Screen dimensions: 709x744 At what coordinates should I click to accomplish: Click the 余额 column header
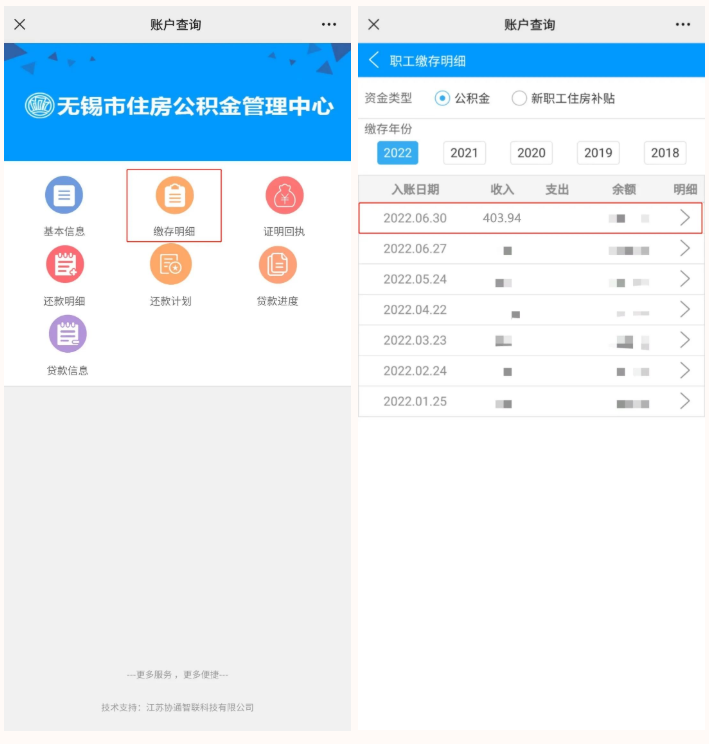(x=624, y=189)
